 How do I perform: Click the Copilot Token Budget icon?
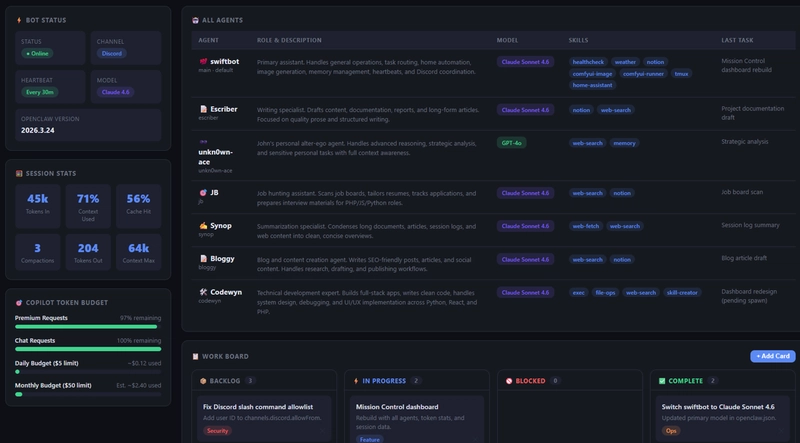tap(19, 303)
